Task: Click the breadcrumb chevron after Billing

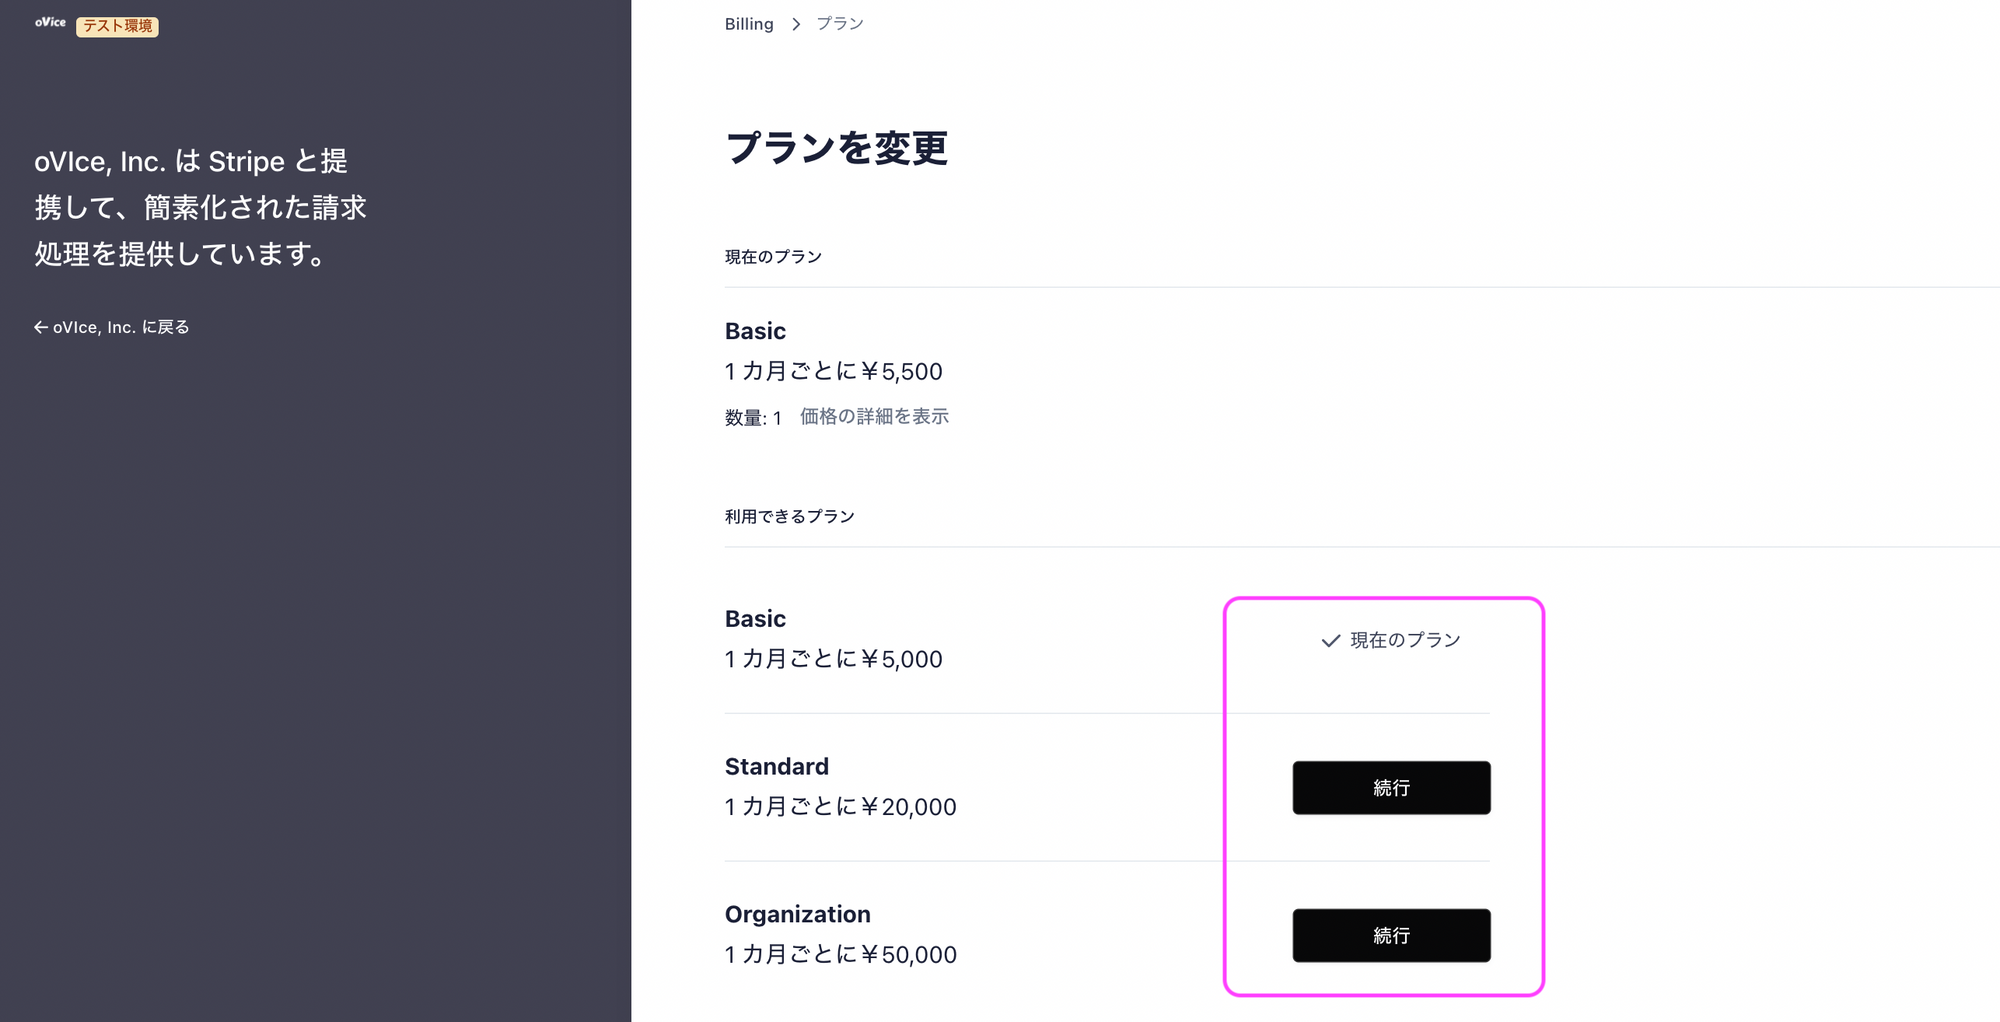Action: pyautogui.click(x=796, y=24)
